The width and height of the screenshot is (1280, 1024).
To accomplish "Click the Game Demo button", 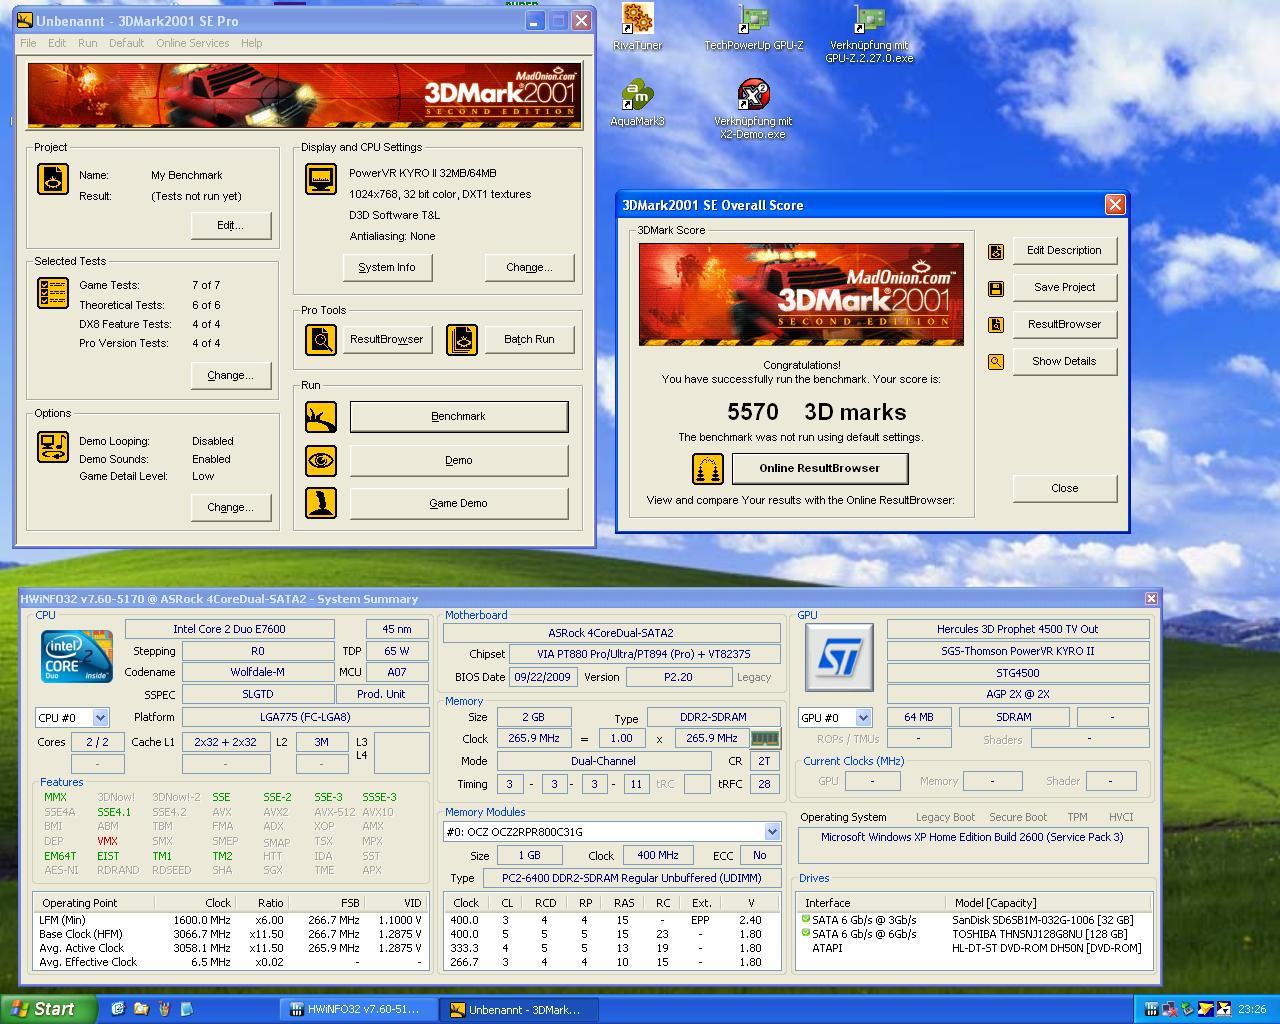I will coord(459,503).
